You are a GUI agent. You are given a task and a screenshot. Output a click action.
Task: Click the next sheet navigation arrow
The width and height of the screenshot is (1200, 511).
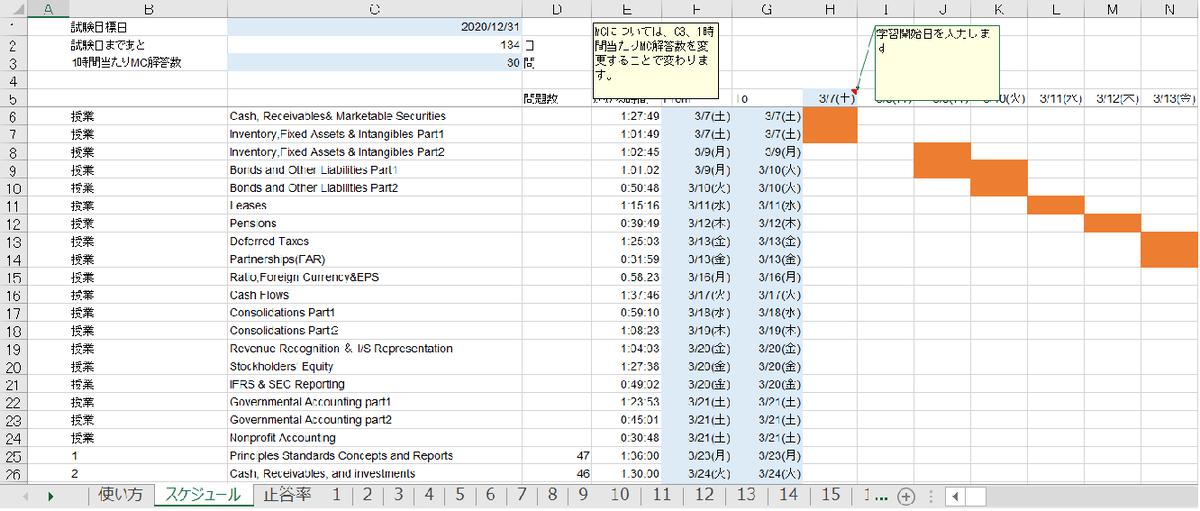coord(50,496)
